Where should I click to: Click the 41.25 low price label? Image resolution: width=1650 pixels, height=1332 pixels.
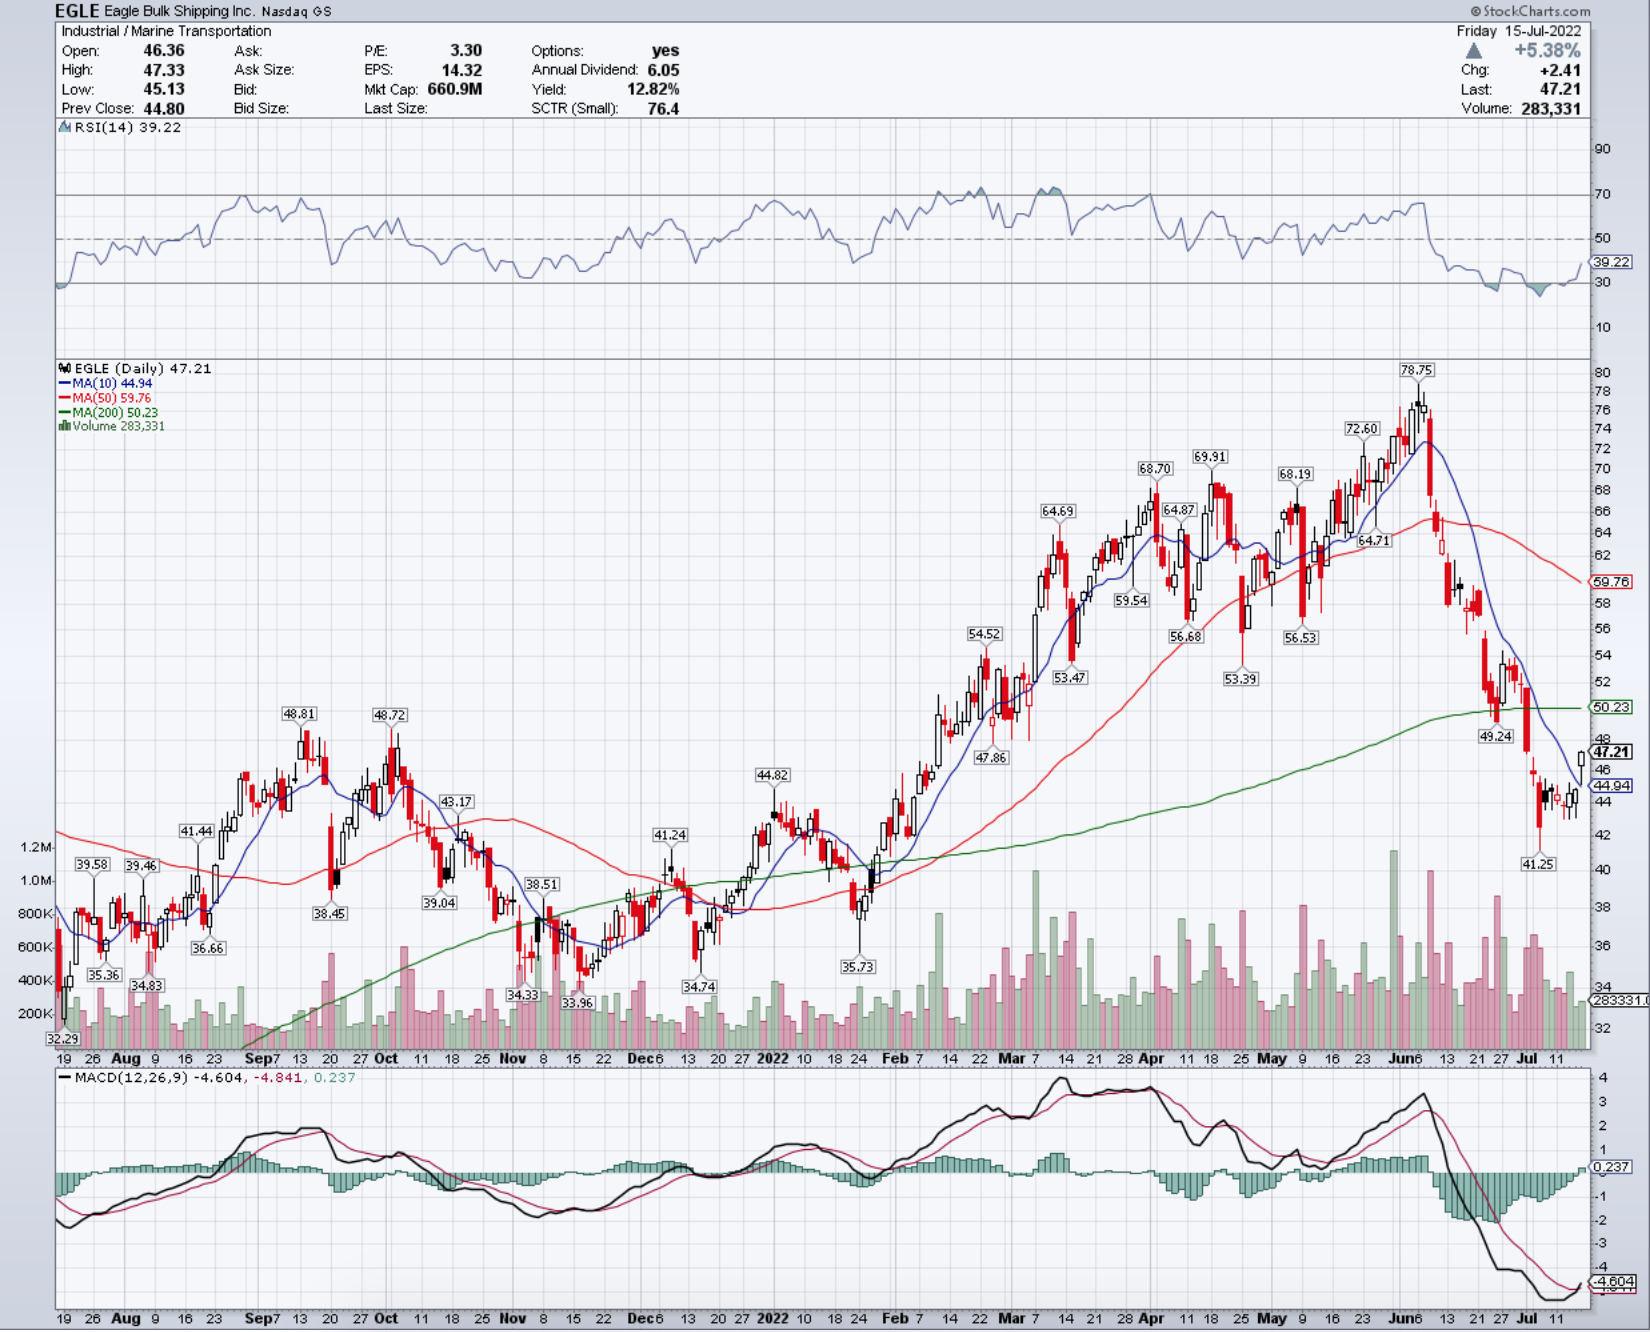point(1538,864)
